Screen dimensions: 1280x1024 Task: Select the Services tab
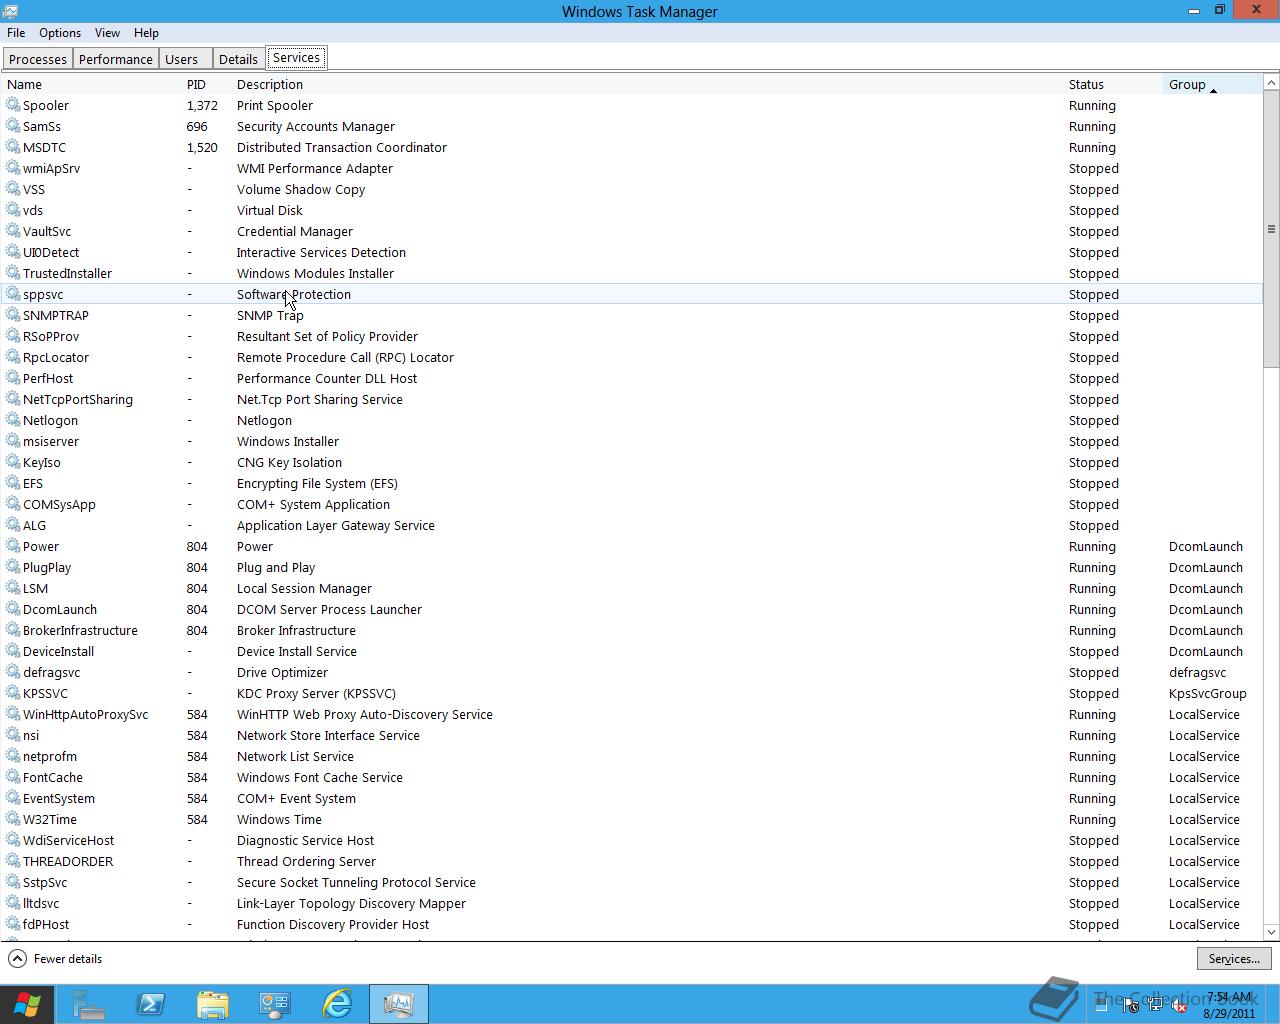pyautogui.click(x=296, y=58)
